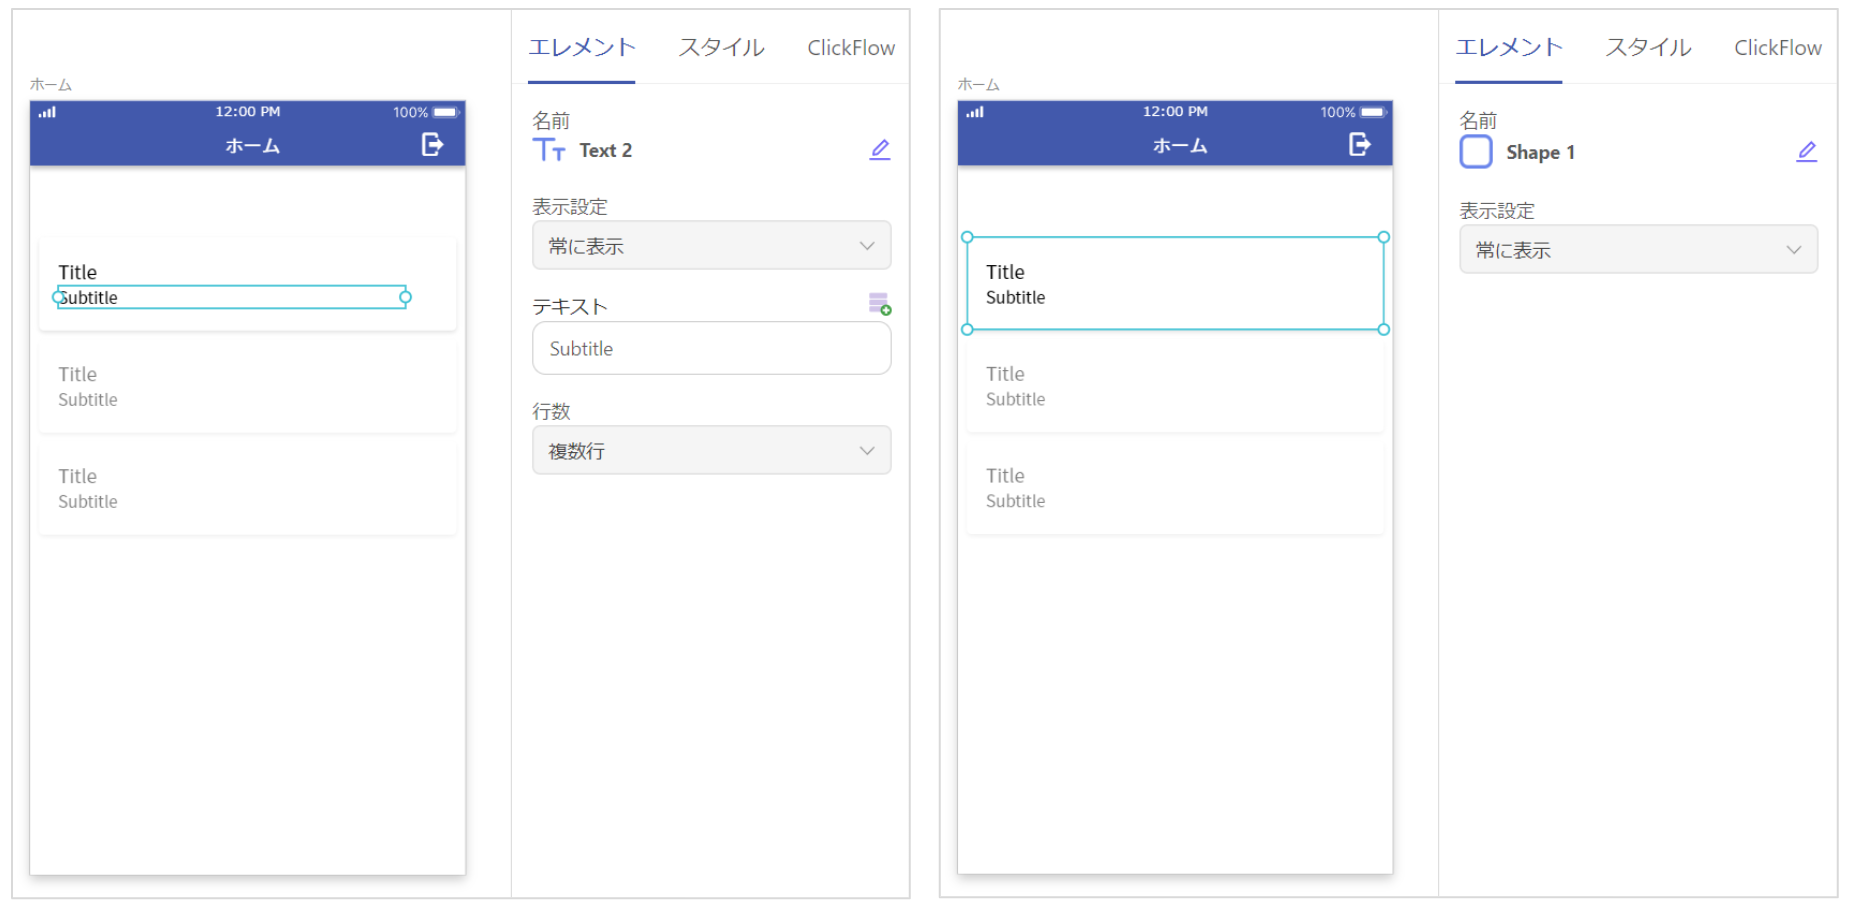Select second list card in left phone
Viewport: 1856px width, 912px height.
[x=248, y=387]
